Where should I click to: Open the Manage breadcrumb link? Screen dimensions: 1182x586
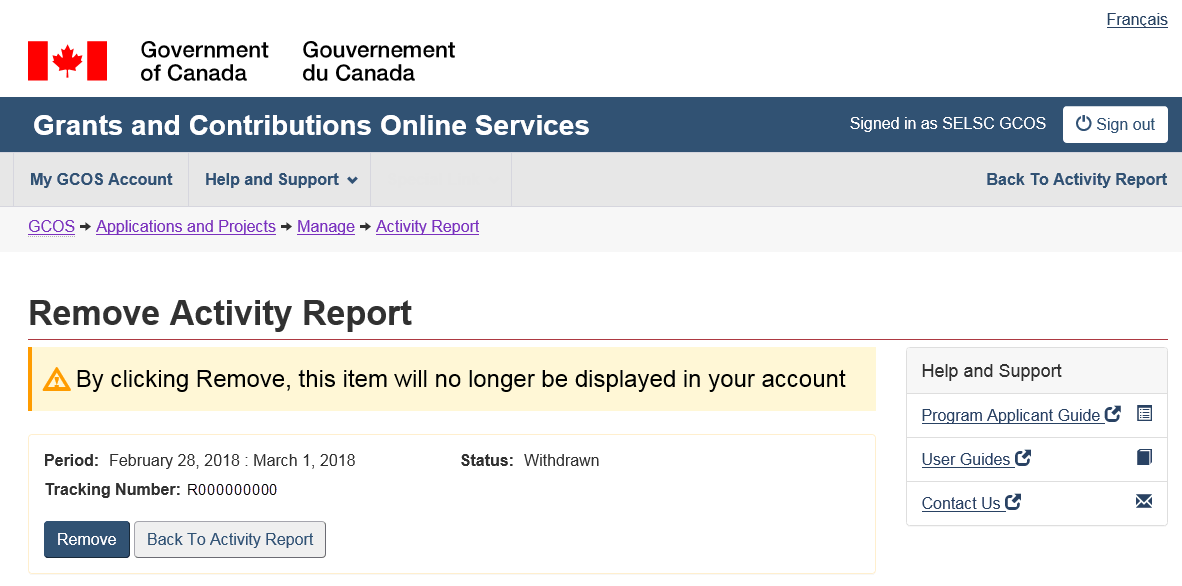[x=326, y=227]
